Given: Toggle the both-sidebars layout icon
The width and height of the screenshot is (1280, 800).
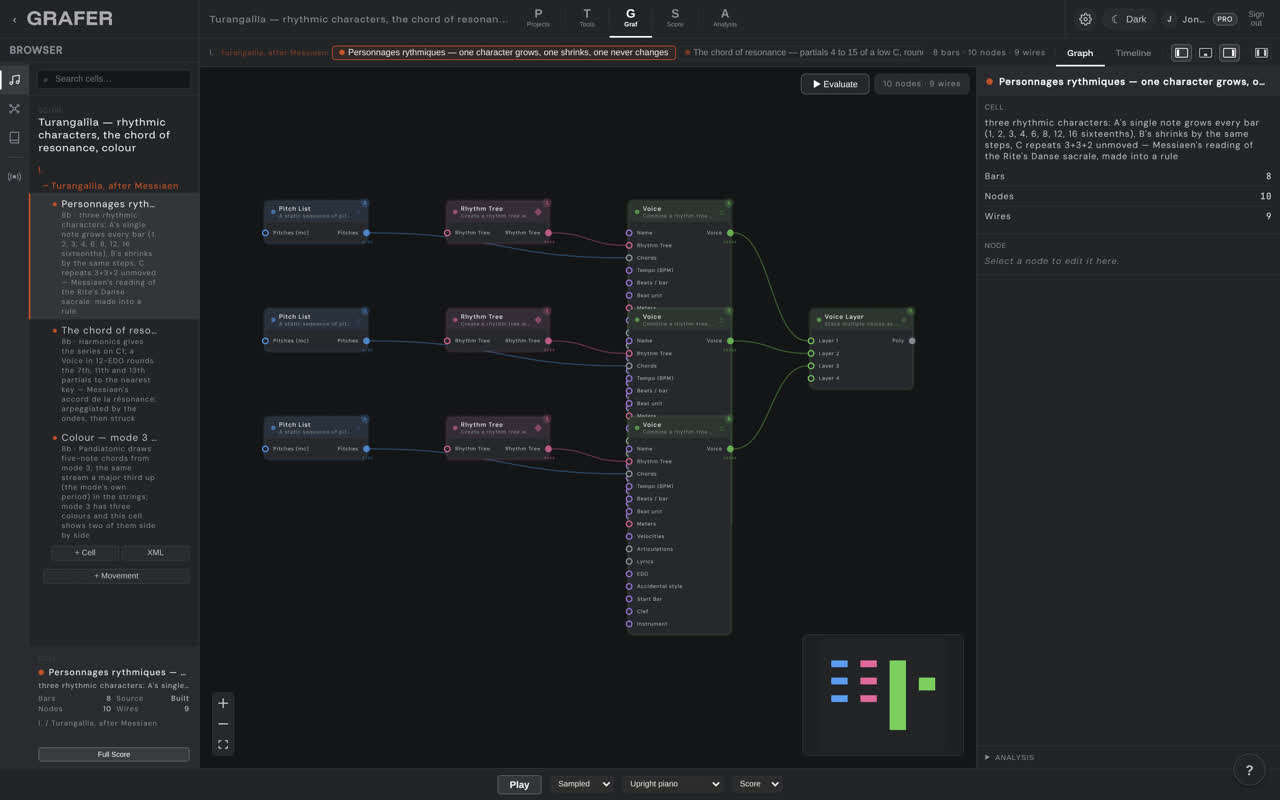Looking at the screenshot, I should [x=1261, y=53].
